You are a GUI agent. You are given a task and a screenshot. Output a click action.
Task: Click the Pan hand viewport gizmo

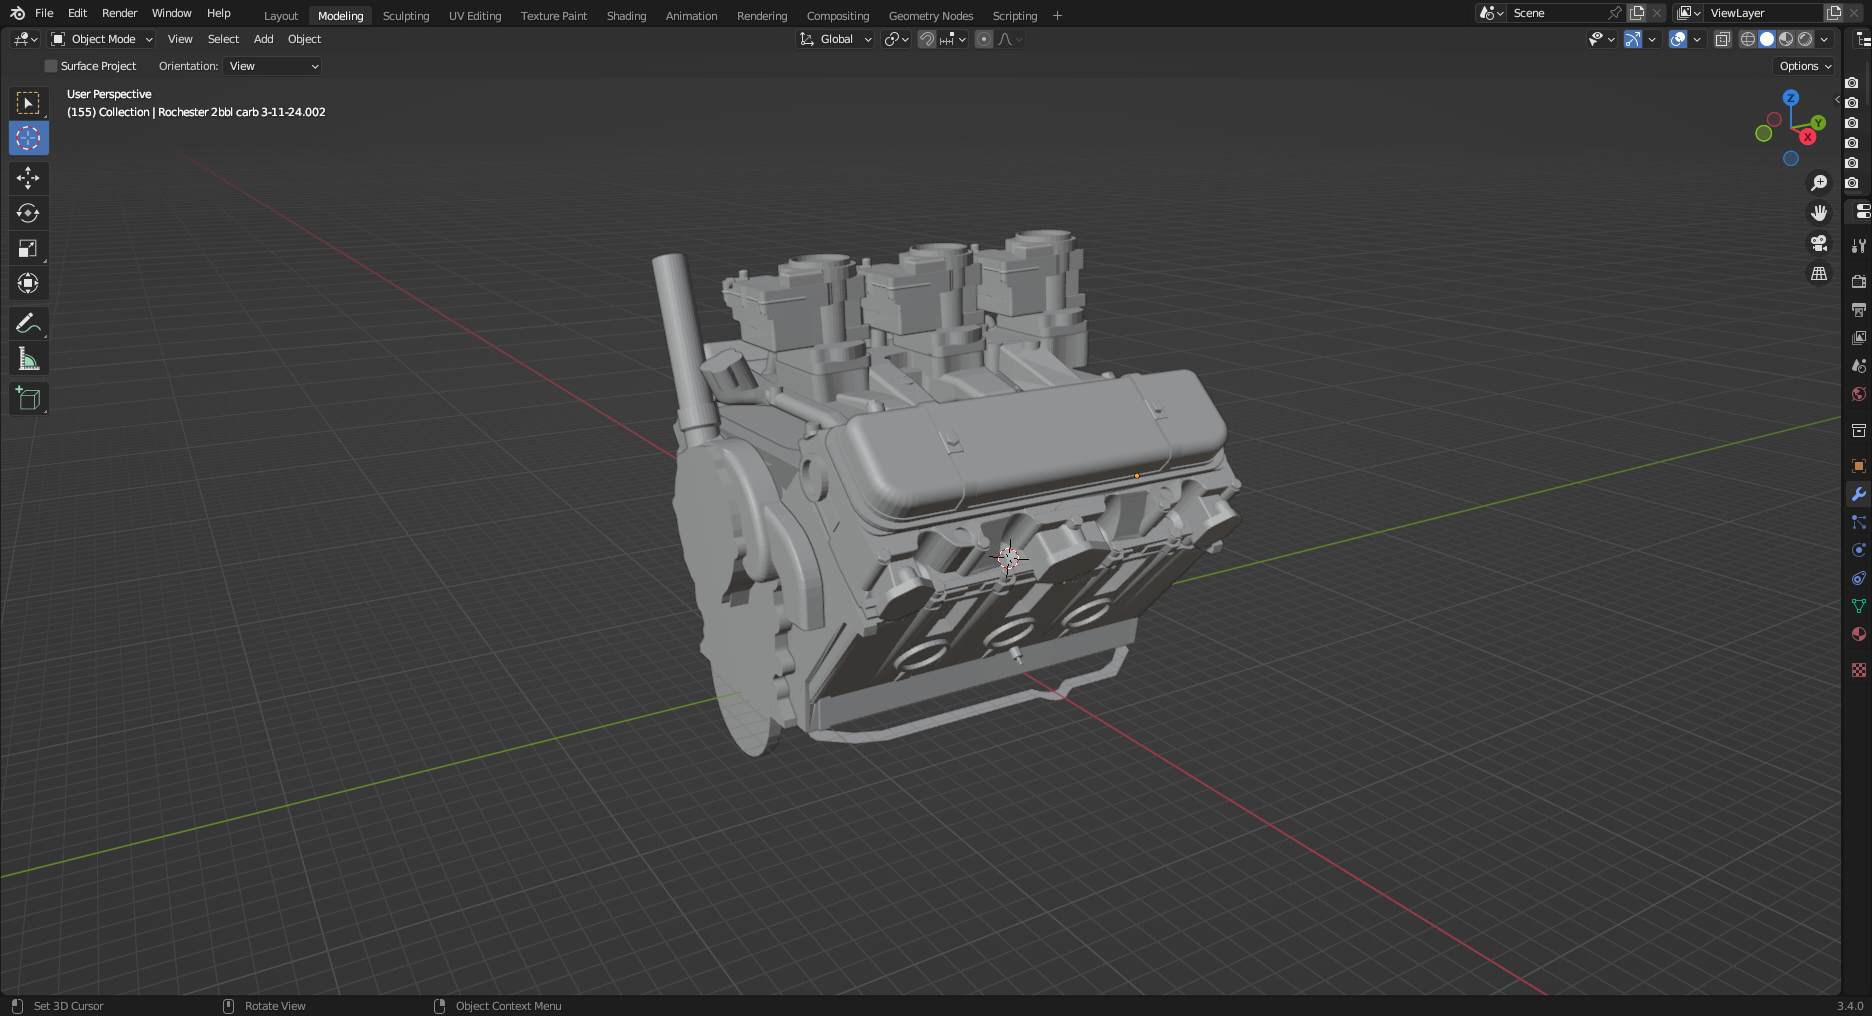click(1819, 213)
